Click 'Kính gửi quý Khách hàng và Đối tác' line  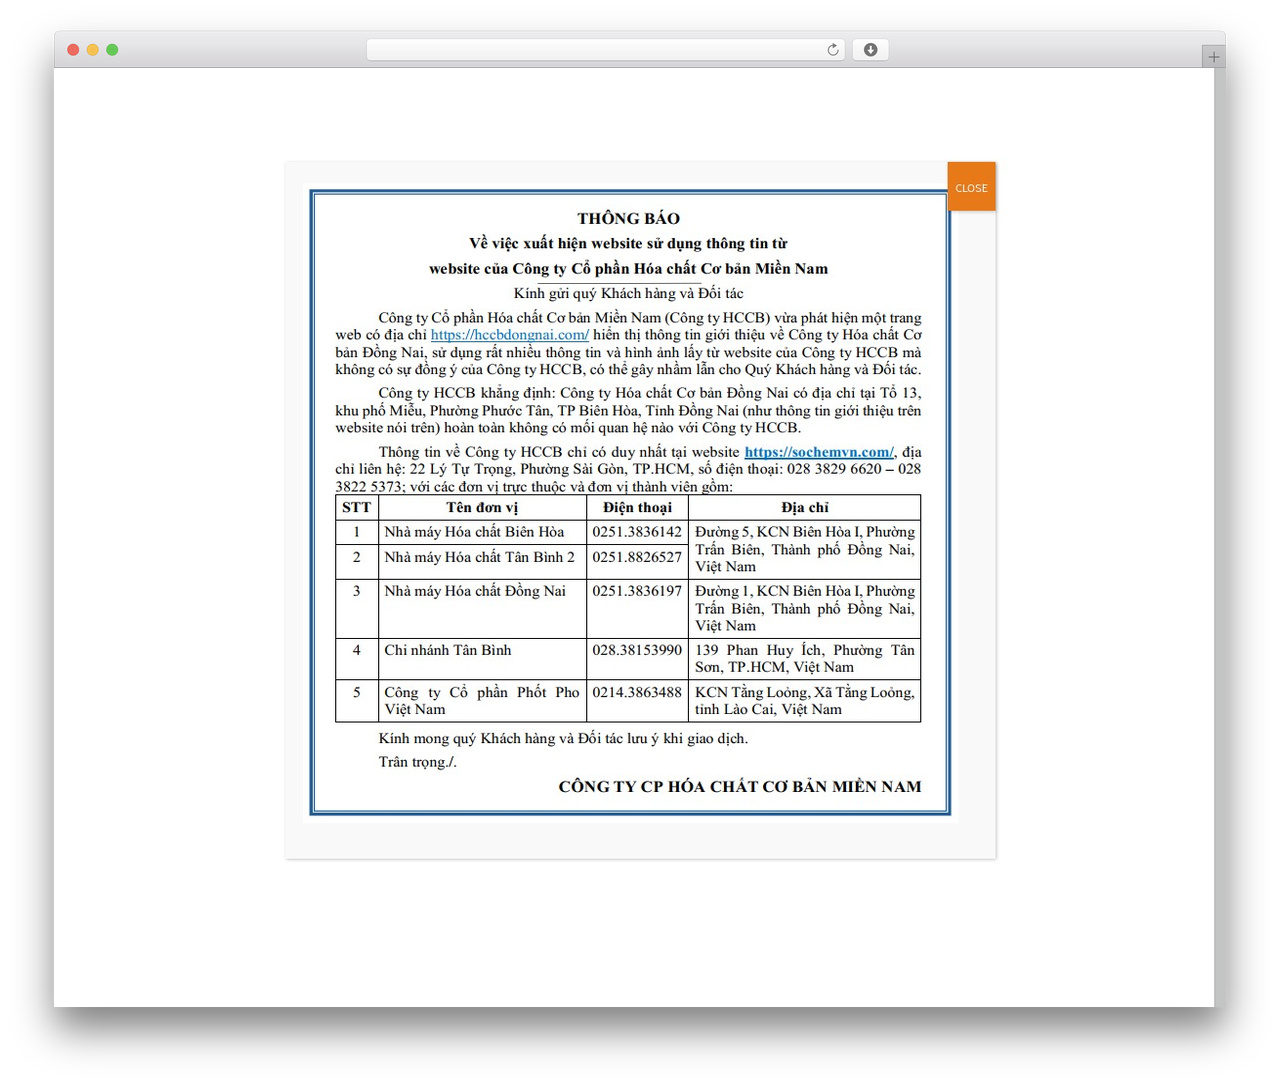(628, 293)
